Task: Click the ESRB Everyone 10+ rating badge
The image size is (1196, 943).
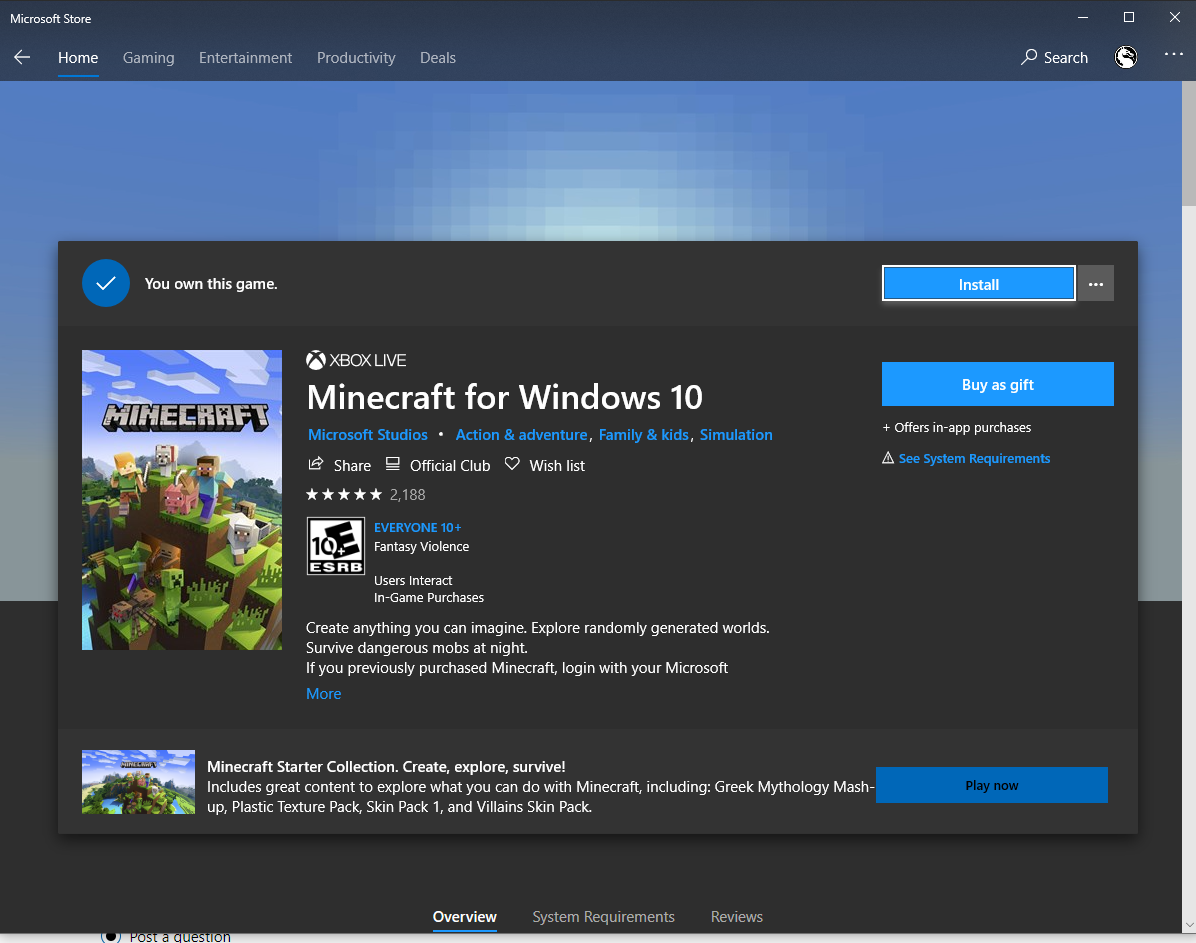Action: click(x=336, y=546)
